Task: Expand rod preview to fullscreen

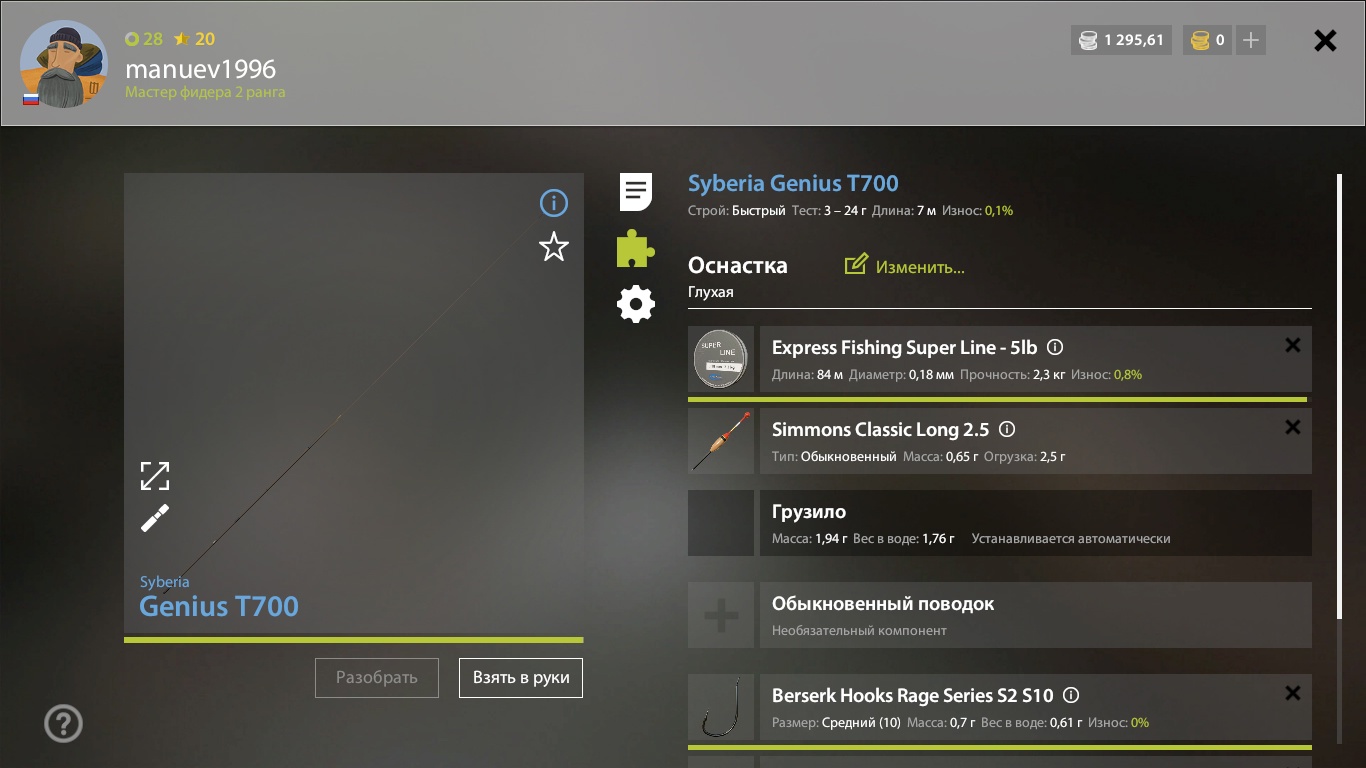Action: pos(155,476)
